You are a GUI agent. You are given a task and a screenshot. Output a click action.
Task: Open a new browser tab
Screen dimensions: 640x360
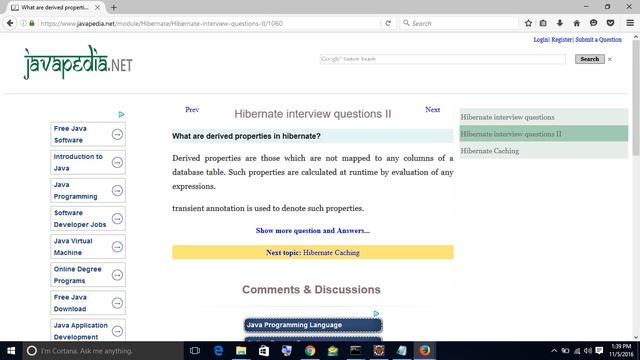113,7
